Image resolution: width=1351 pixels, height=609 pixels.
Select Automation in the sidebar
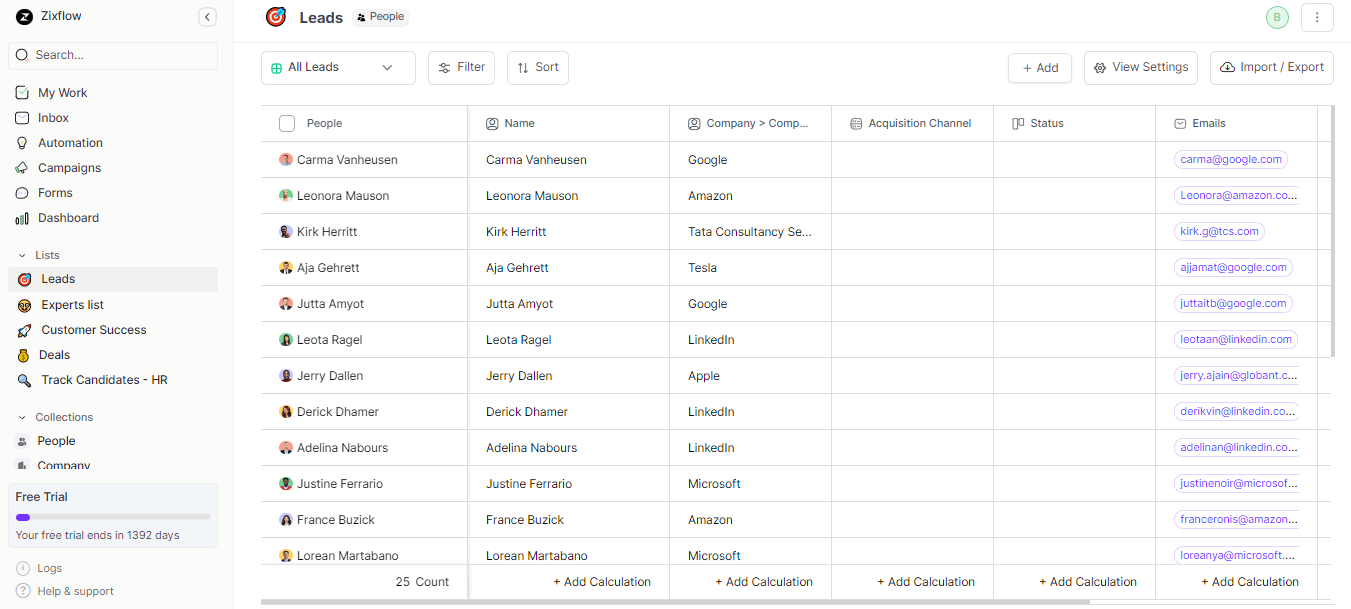pos(69,142)
